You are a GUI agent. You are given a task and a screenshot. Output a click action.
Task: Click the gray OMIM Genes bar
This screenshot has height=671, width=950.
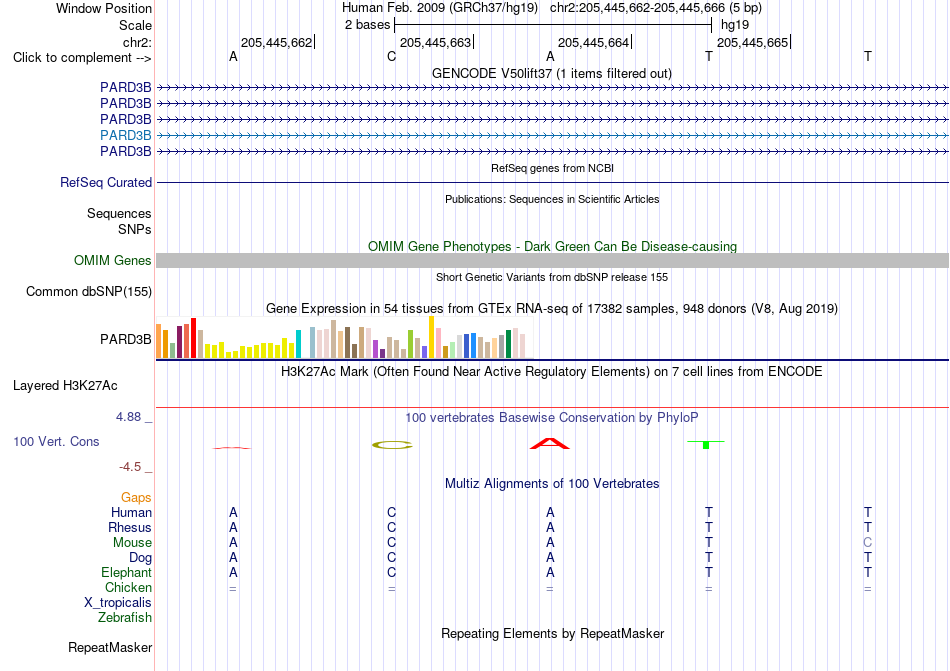(552, 260)
